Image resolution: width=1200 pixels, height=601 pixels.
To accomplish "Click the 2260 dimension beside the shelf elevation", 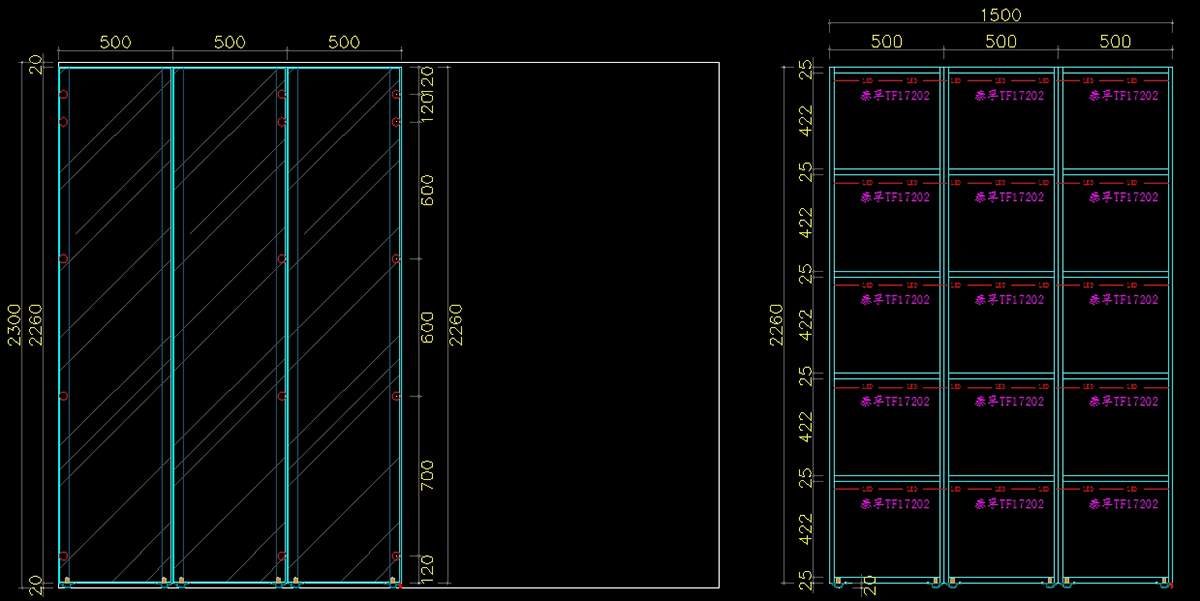I will pyautogui.click(x=776, y=325).
